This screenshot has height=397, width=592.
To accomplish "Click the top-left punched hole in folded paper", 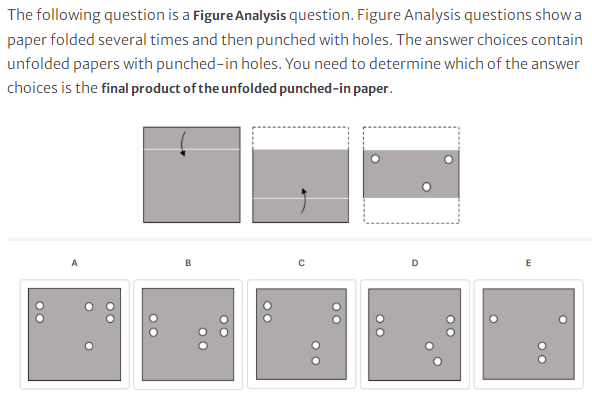I will click(375, 159).
